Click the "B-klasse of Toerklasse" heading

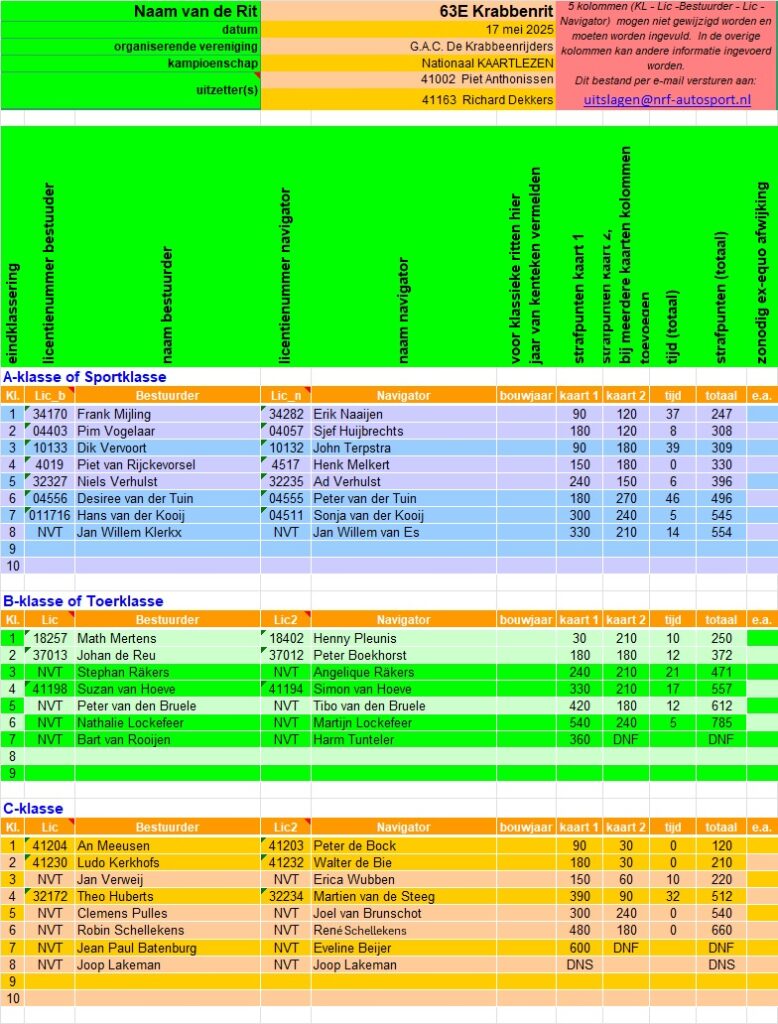(83, 601)
